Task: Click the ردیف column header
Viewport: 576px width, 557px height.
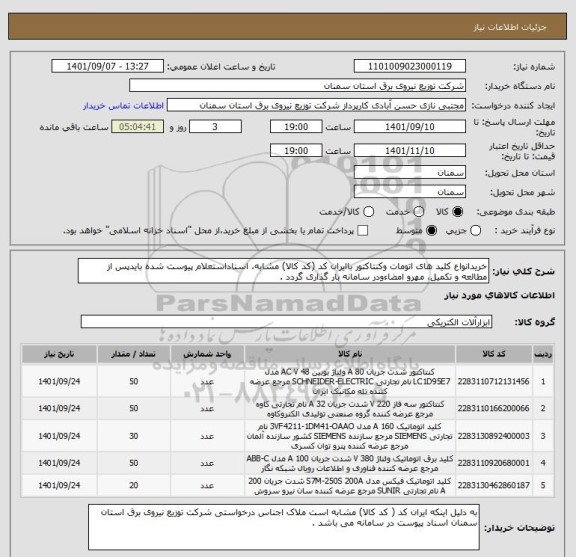Action: (x=543, y=354)
